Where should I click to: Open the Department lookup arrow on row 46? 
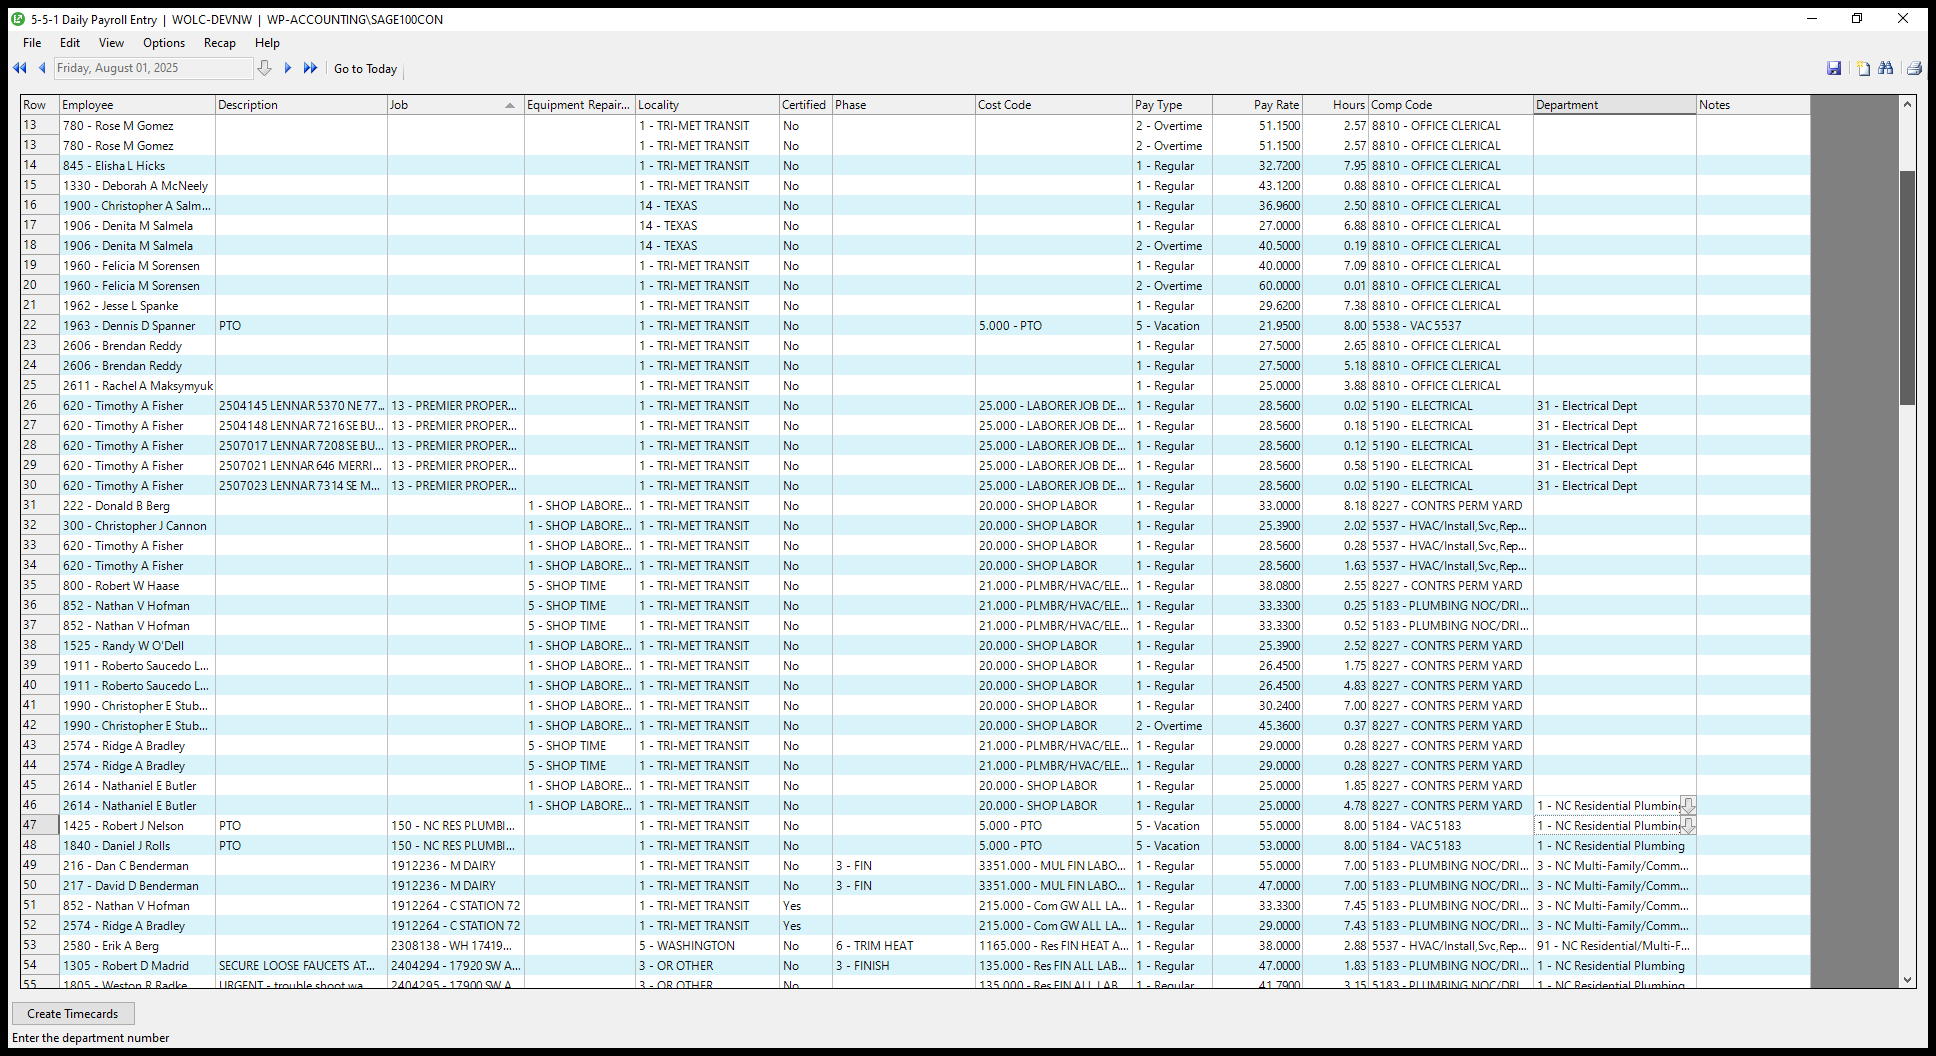pos(1688,806)
